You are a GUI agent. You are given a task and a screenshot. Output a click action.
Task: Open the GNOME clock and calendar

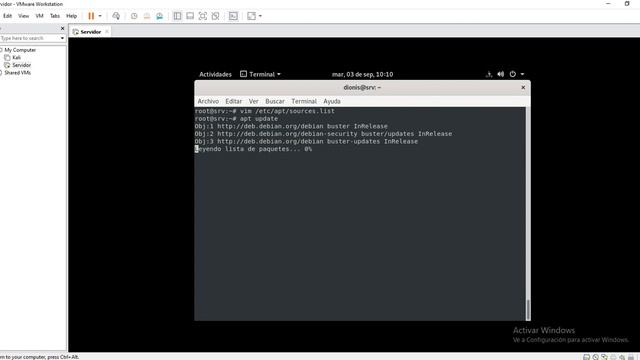[362, 74]
